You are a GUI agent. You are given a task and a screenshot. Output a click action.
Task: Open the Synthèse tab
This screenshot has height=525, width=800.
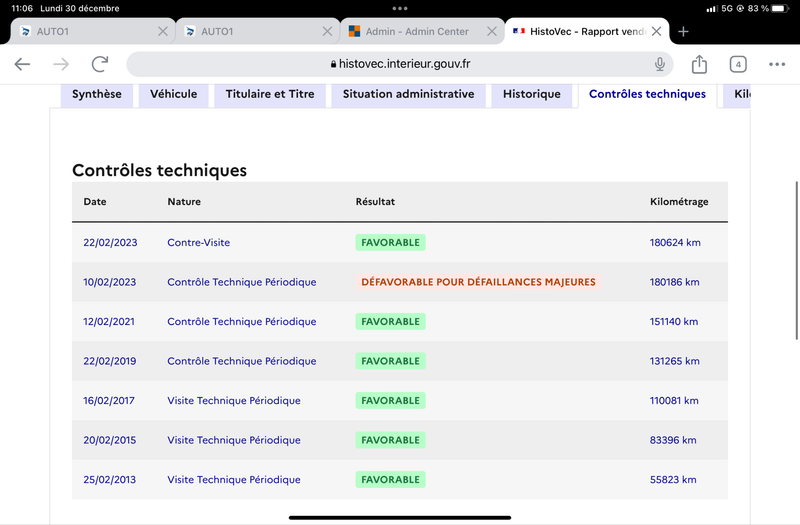96,94
